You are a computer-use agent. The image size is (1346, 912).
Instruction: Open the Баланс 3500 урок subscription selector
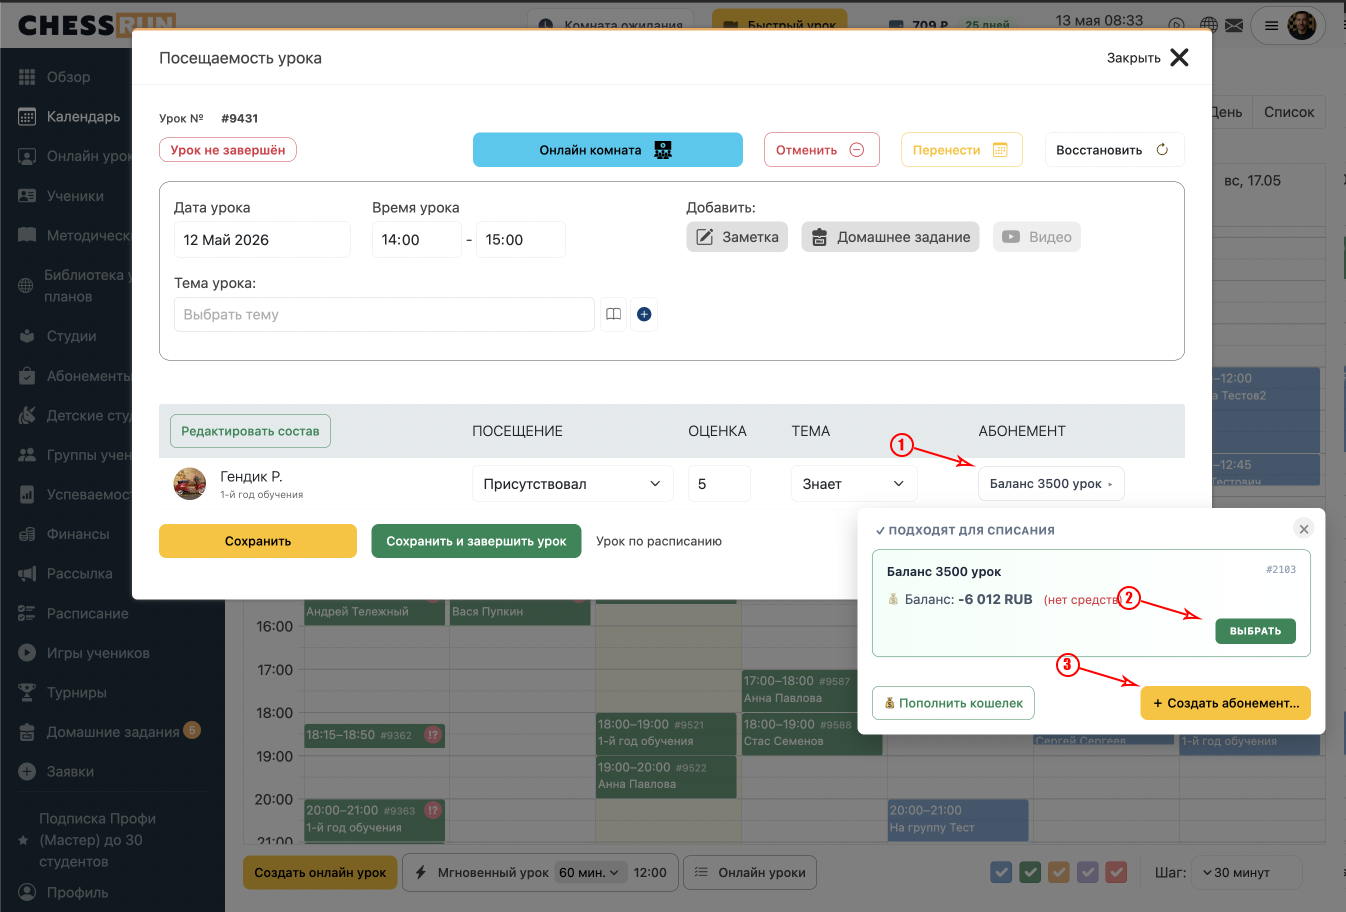point(1051,483)
